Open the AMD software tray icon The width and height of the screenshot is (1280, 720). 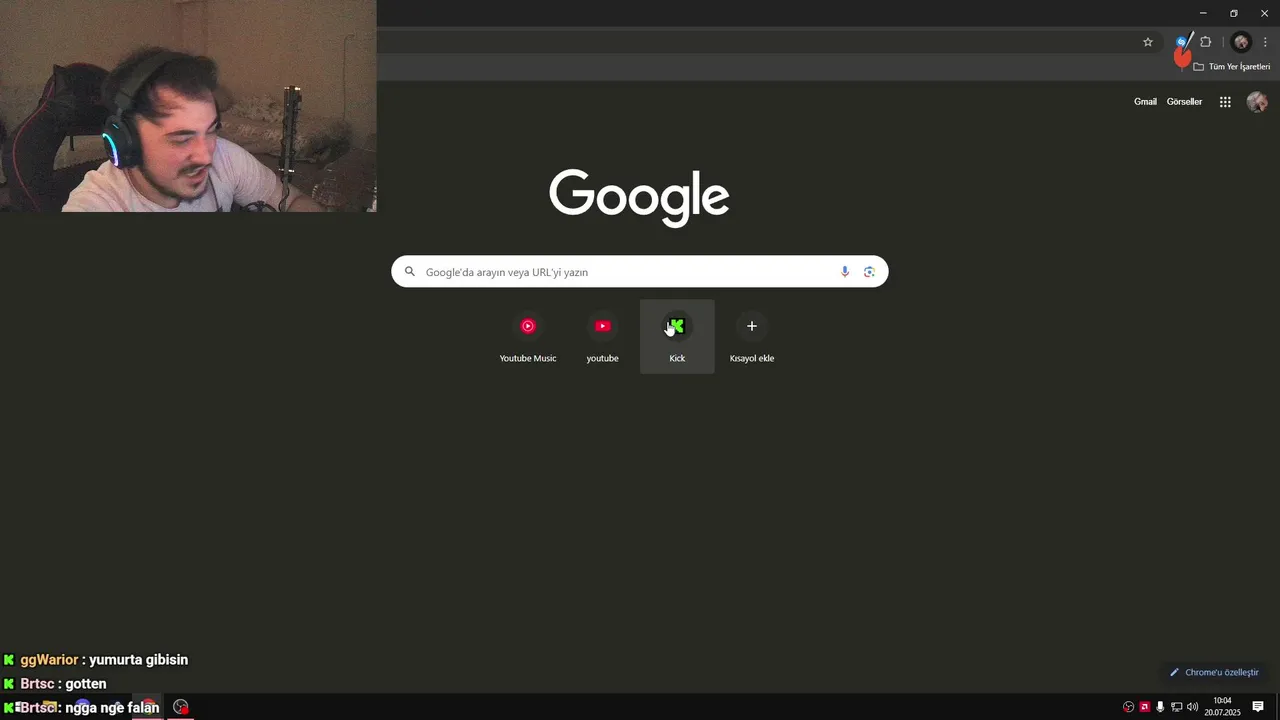(1145, 707)
